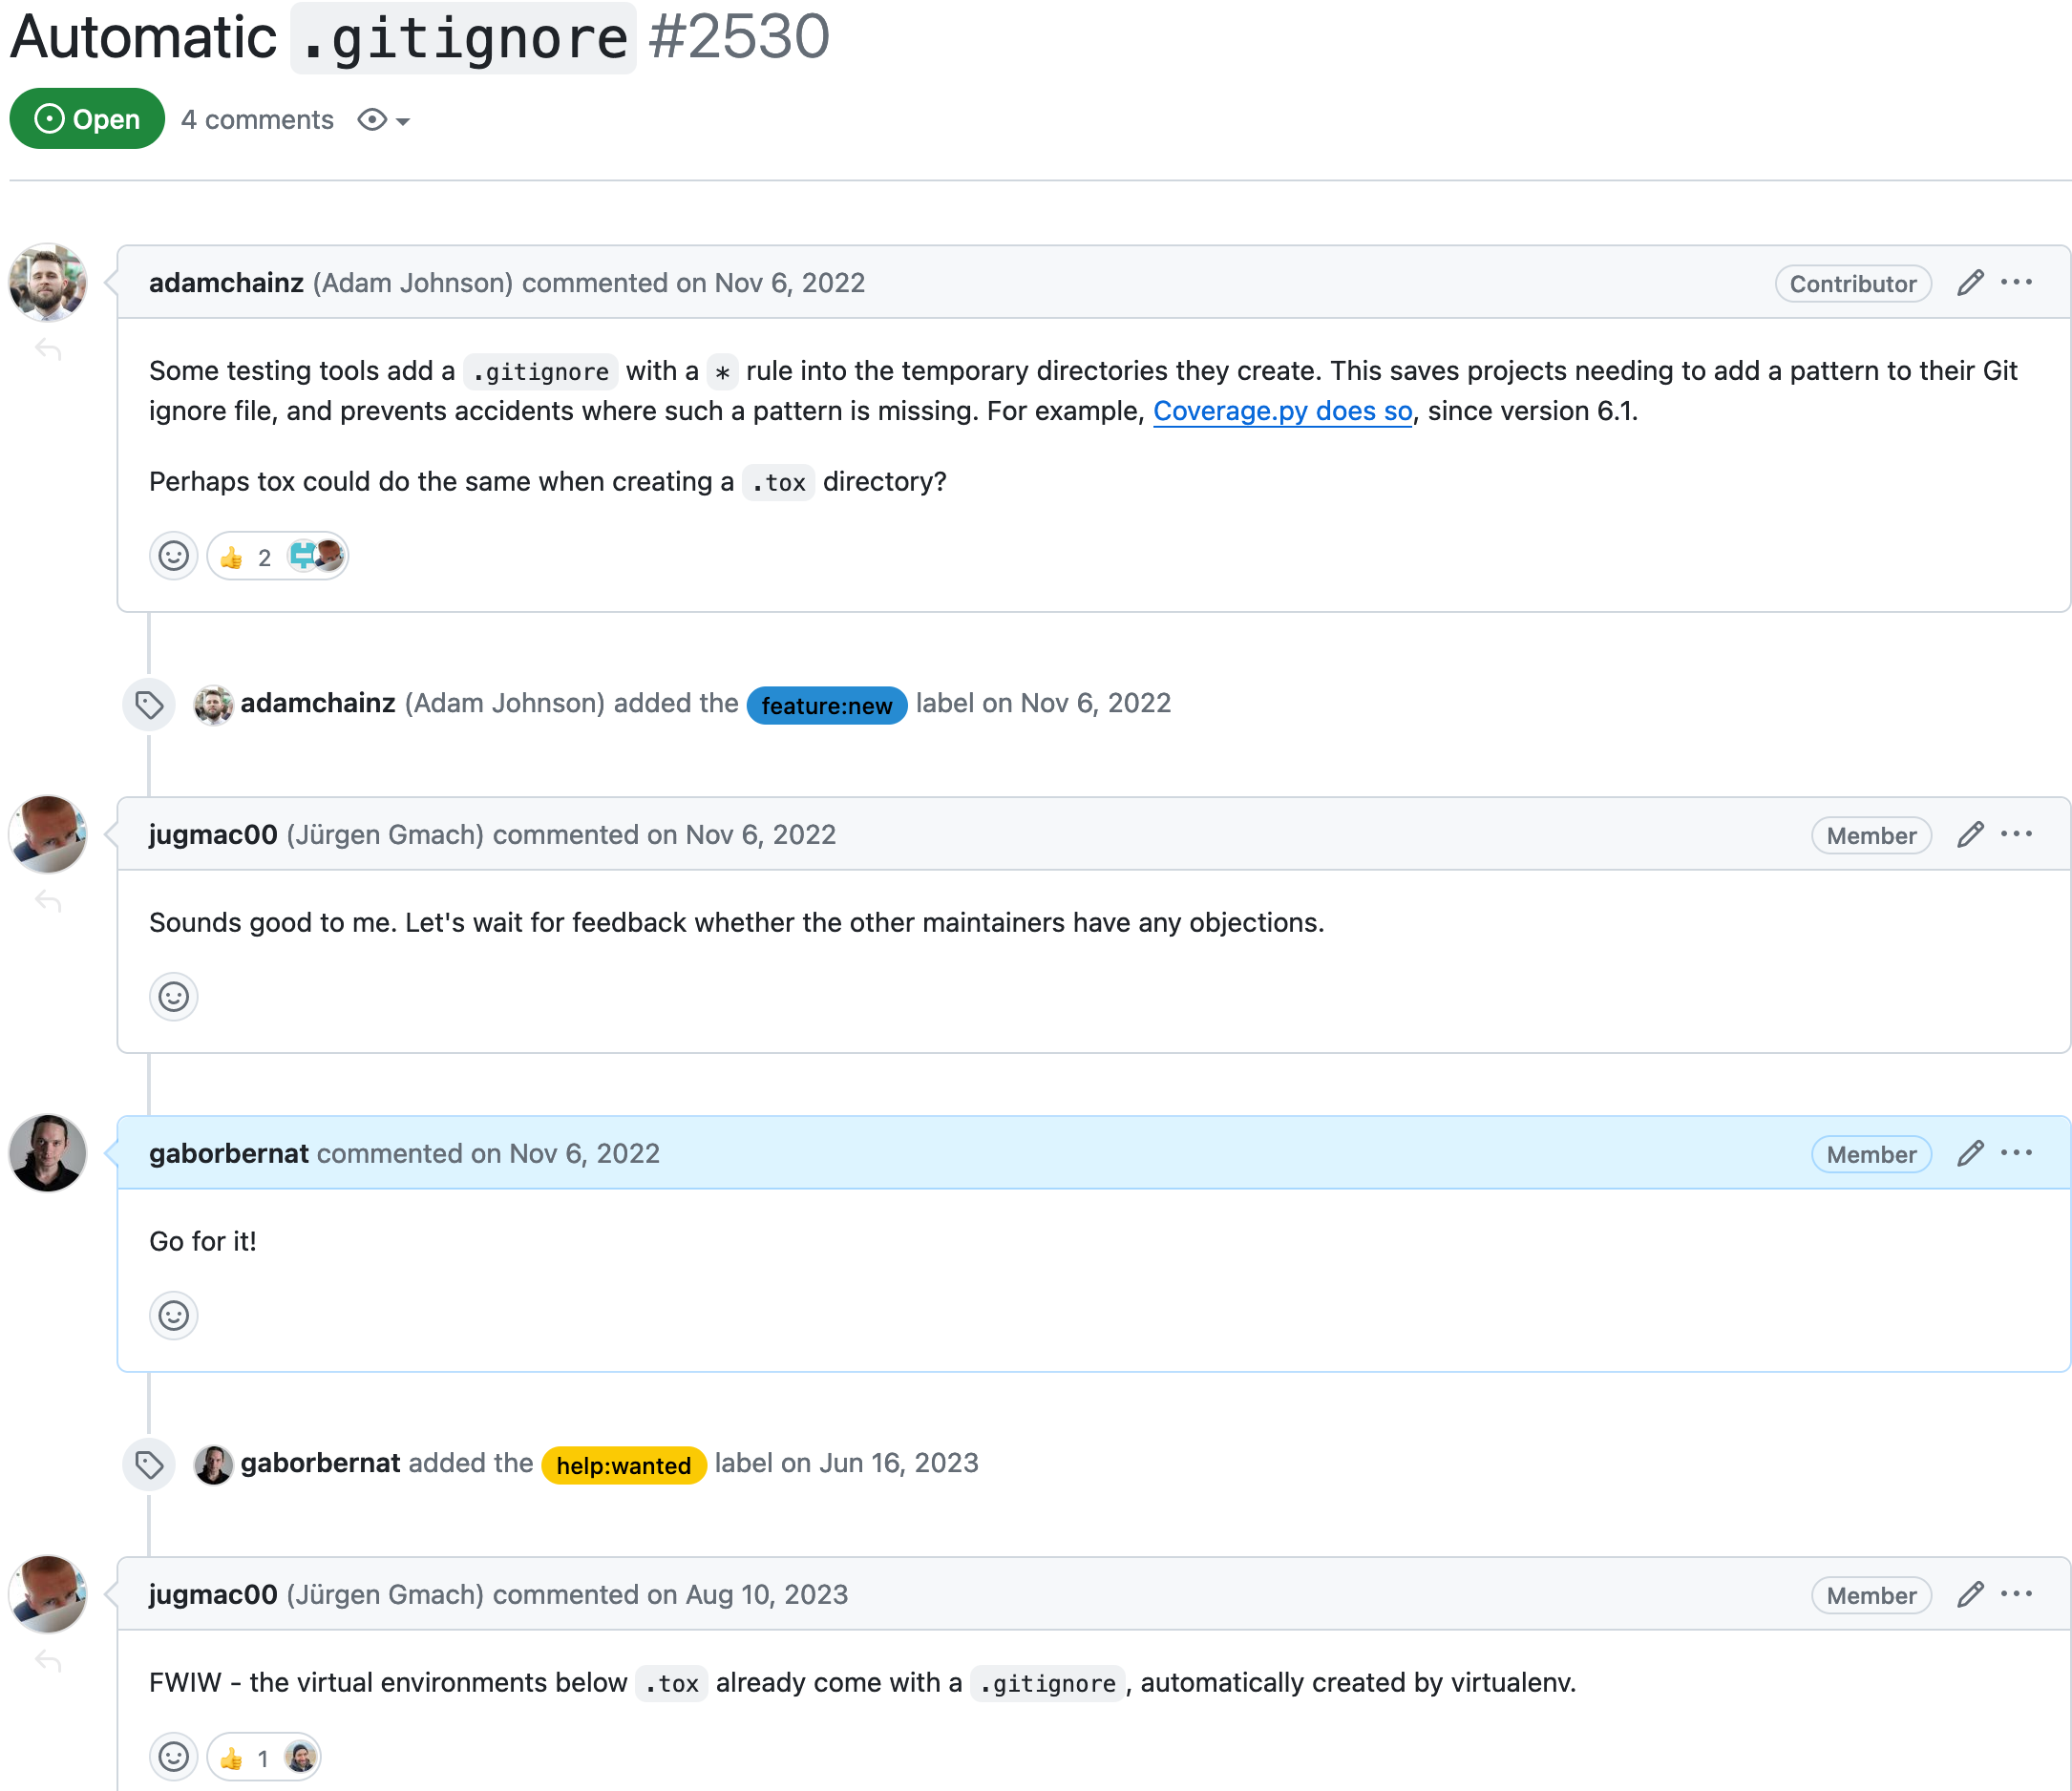Click the help:wanted label
Image resolution: width=2072 pixels, height=1791 pixels.
(623, 1465)
